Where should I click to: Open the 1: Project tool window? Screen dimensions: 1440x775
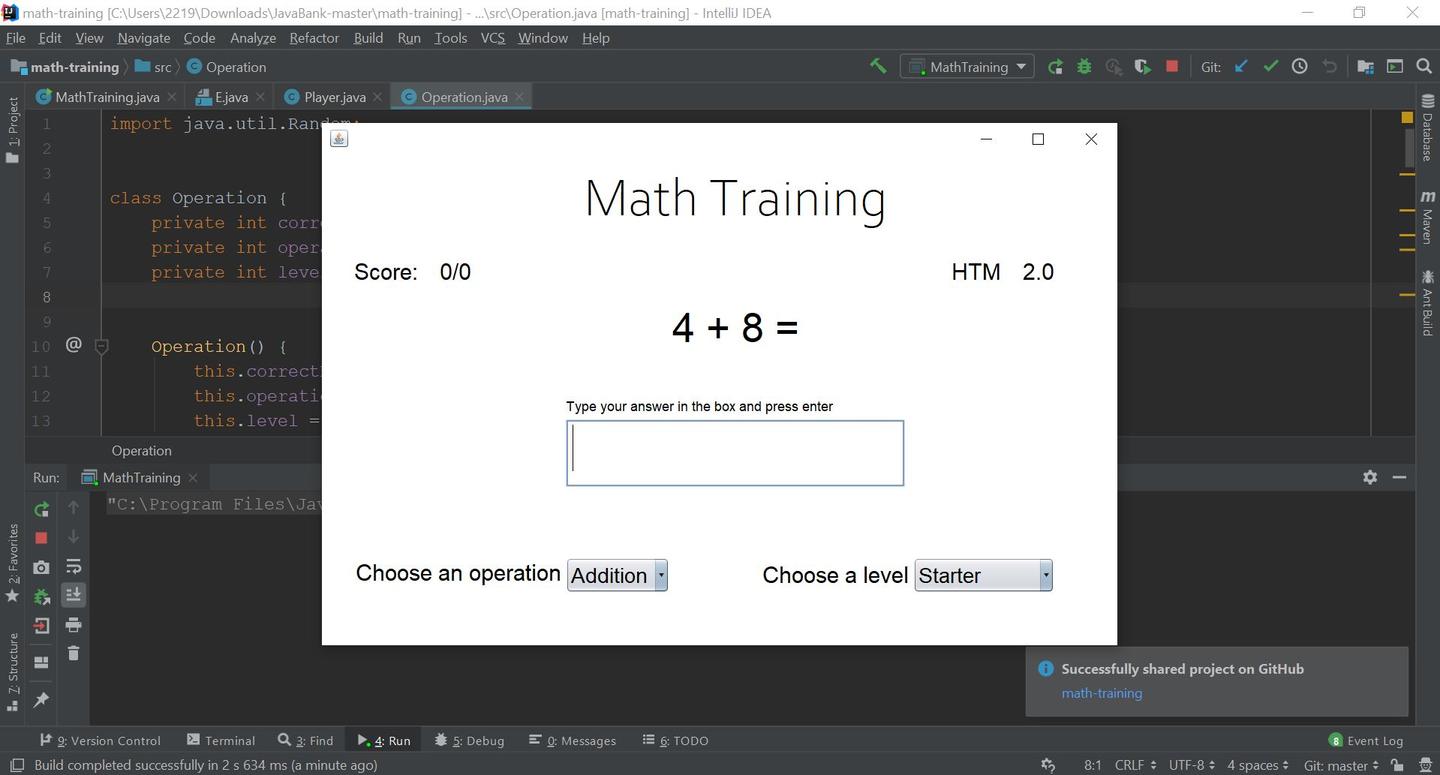point(12,130)
